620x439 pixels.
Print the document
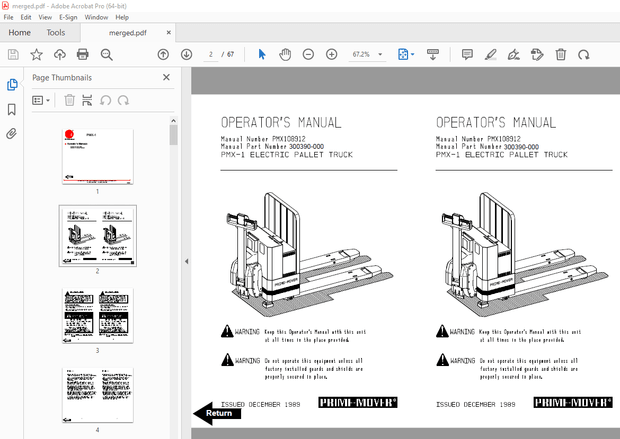83,54
